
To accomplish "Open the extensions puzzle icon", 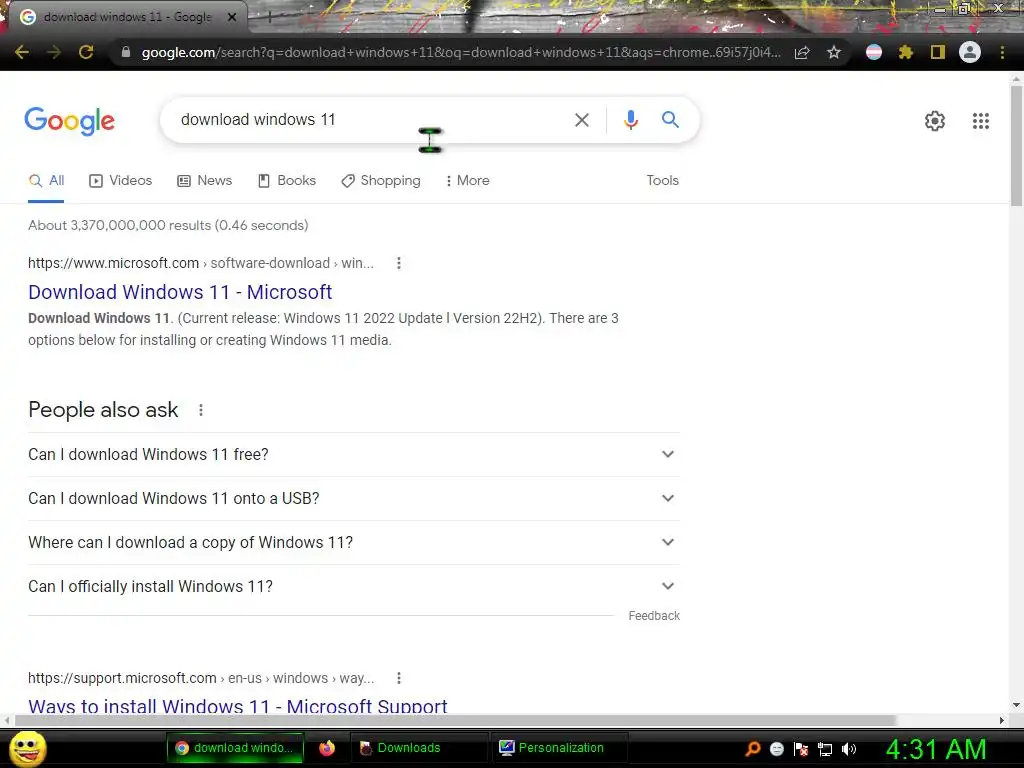I will click(905, 52).
